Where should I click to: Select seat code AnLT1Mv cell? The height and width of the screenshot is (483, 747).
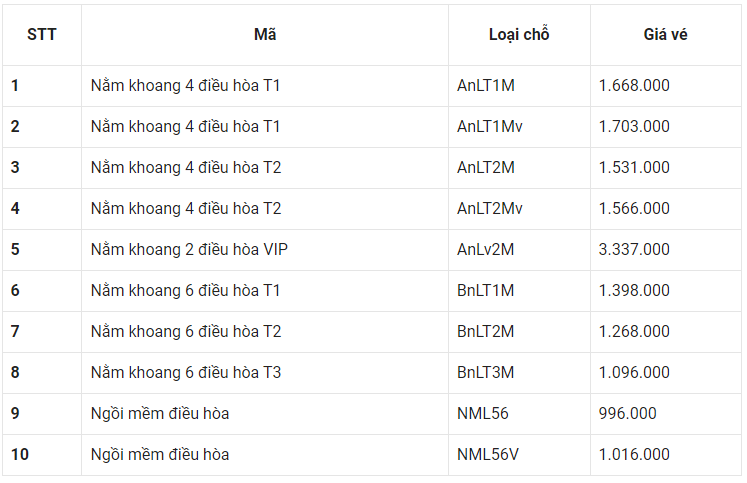(x=490, y=127)
